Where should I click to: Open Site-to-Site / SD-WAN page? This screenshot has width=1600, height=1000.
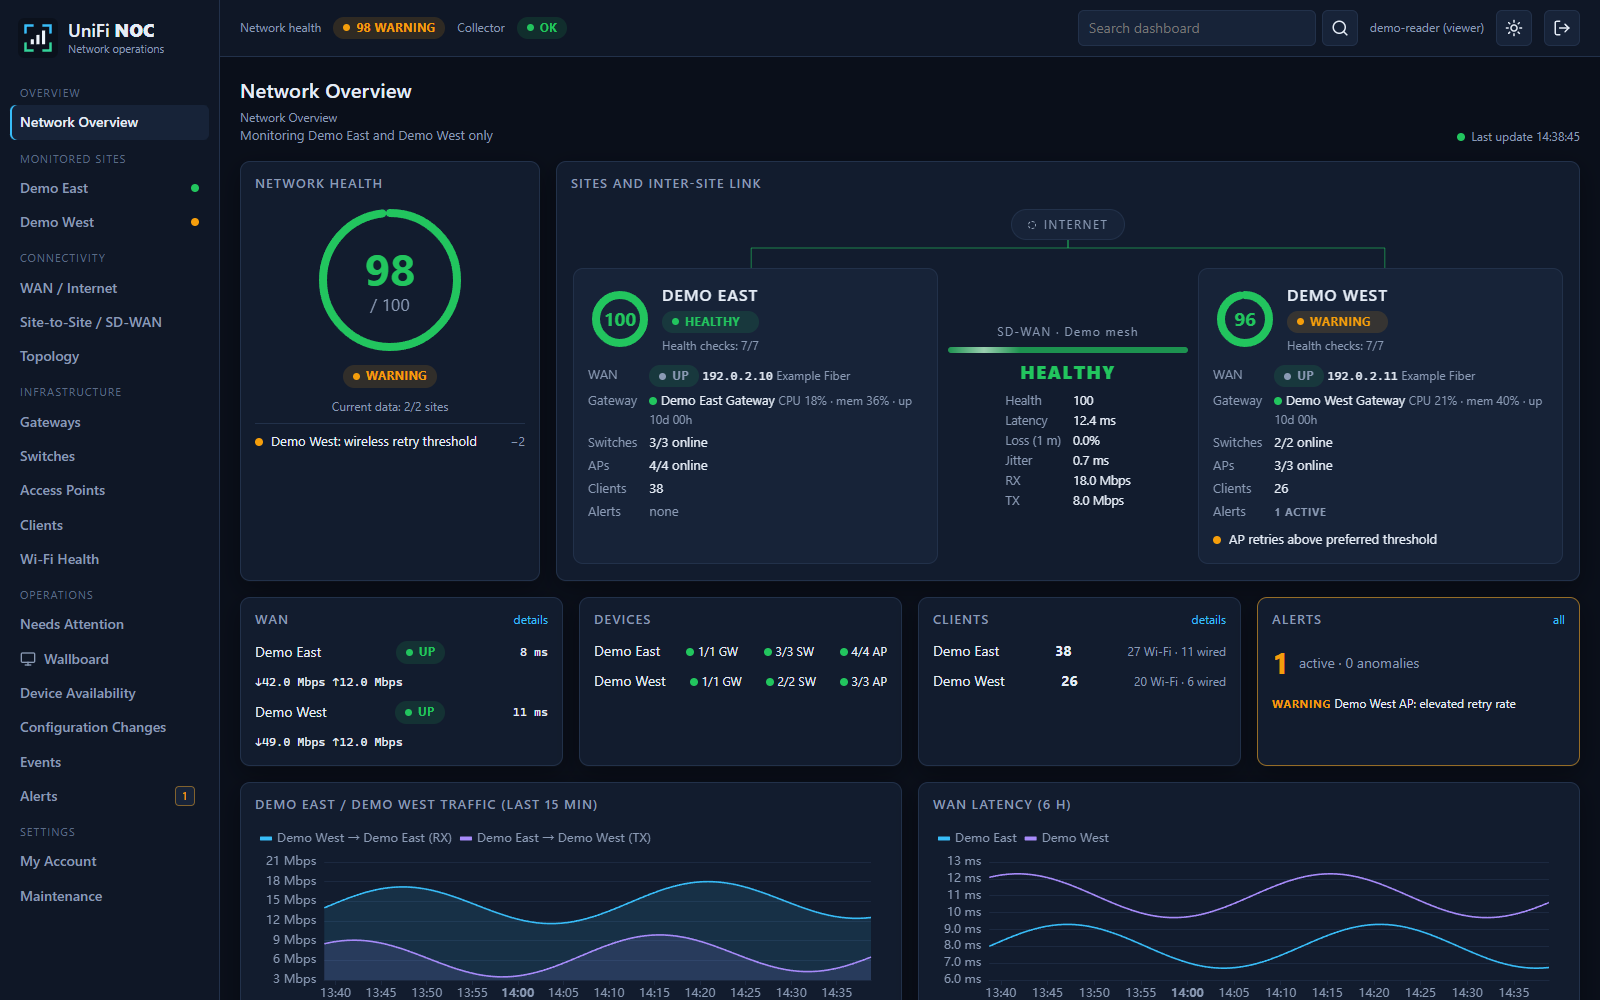[110, 322]
